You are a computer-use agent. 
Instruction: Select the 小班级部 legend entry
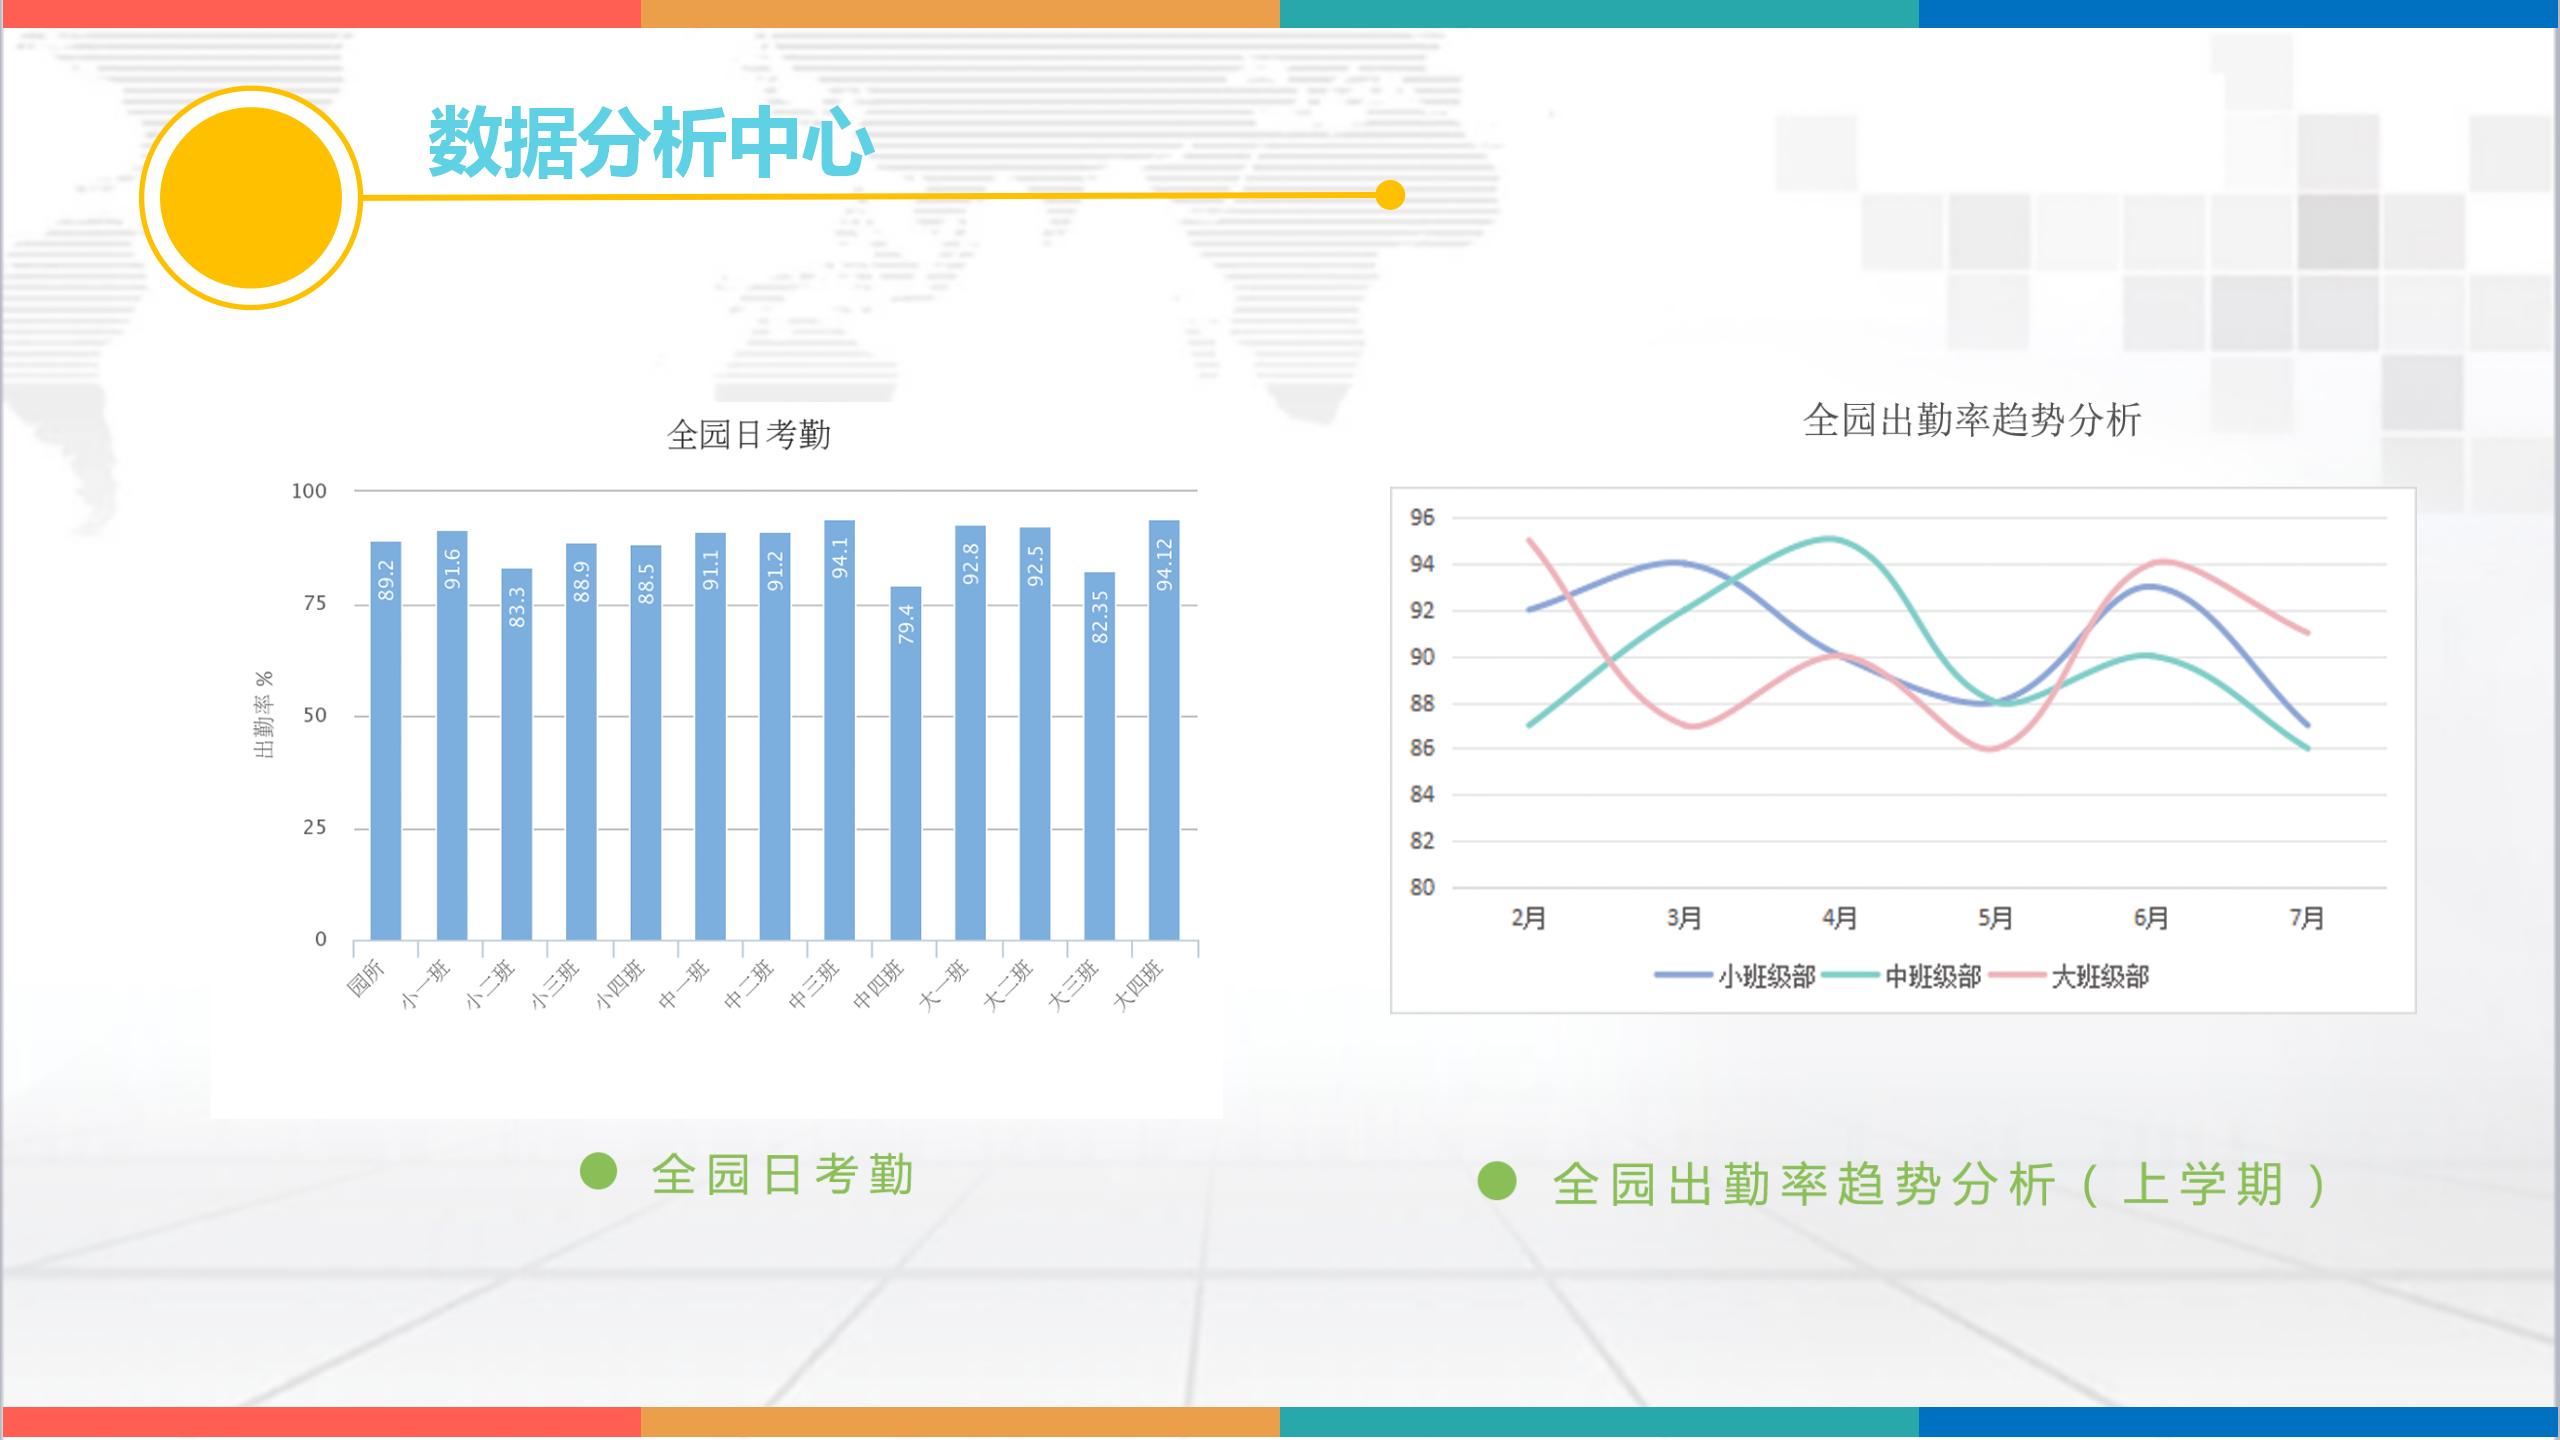point(1766,976)
